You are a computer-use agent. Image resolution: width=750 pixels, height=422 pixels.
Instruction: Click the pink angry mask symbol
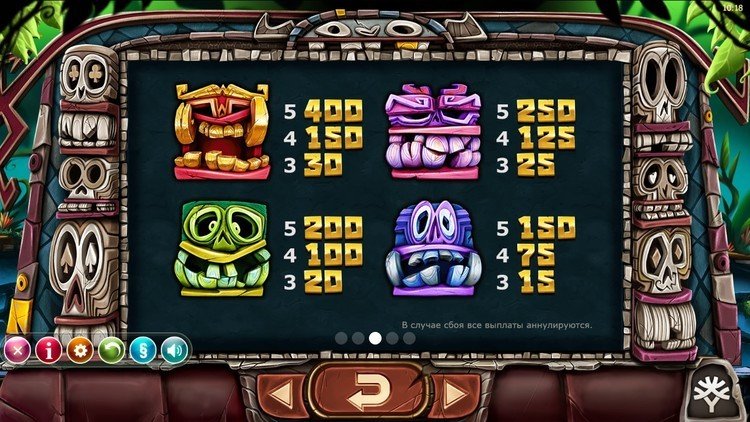[x=433, y=132]
